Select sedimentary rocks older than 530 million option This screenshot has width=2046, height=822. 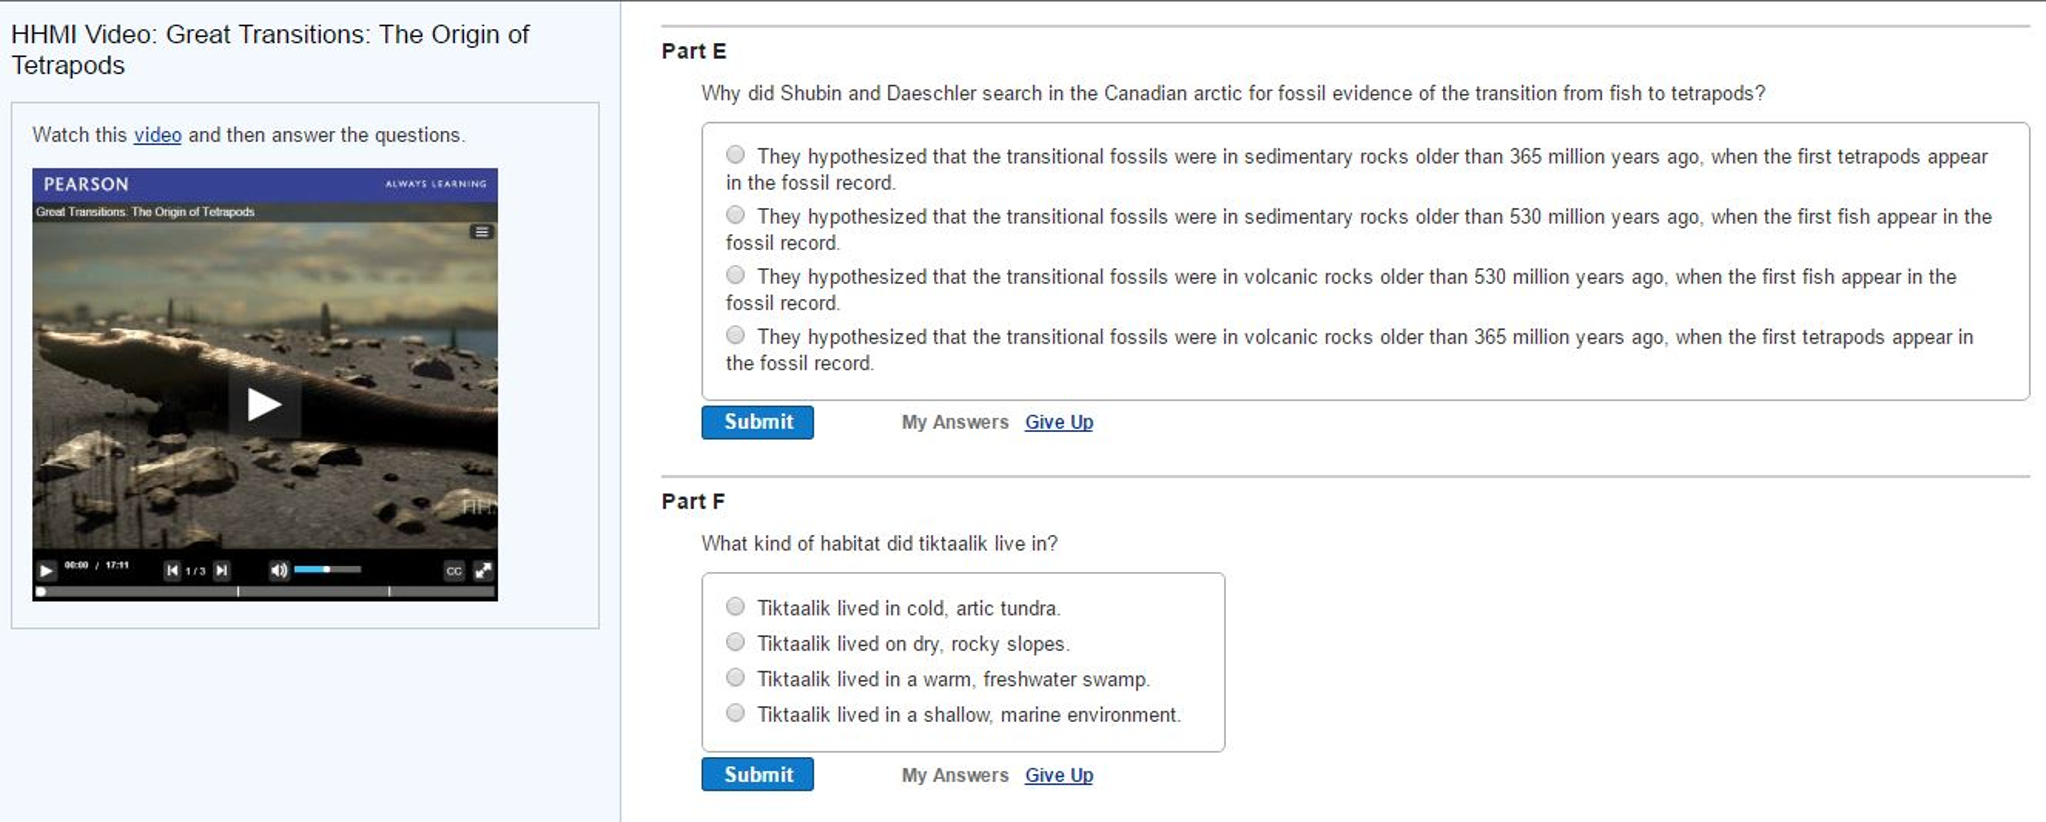[x=736, y=215]
